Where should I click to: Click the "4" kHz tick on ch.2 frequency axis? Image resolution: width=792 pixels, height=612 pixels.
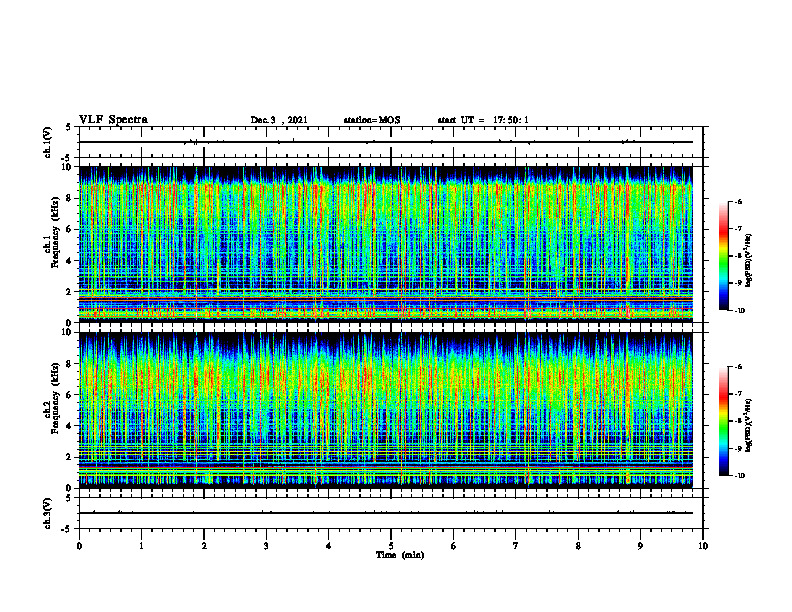[x=70, y=426]
